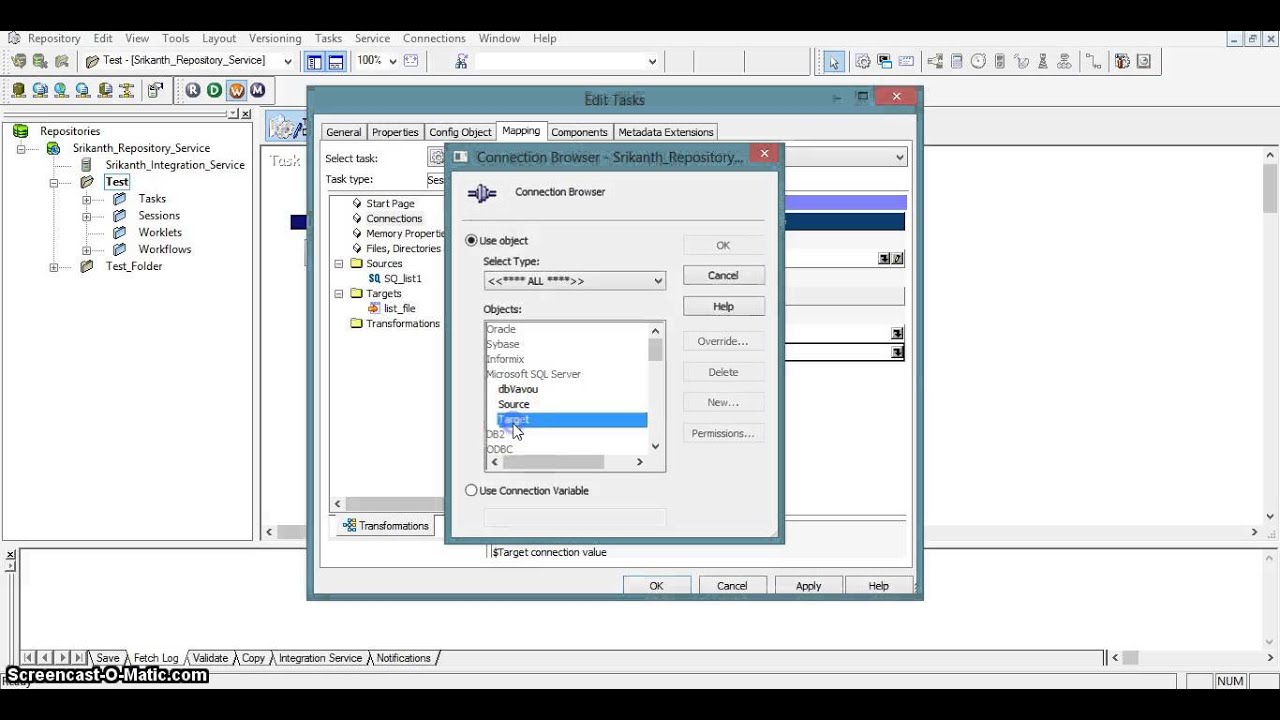Click Help in Connection Browser
Image resolution: width=1280 pixels, height=720 pixels.
click(x=723, y=307)
